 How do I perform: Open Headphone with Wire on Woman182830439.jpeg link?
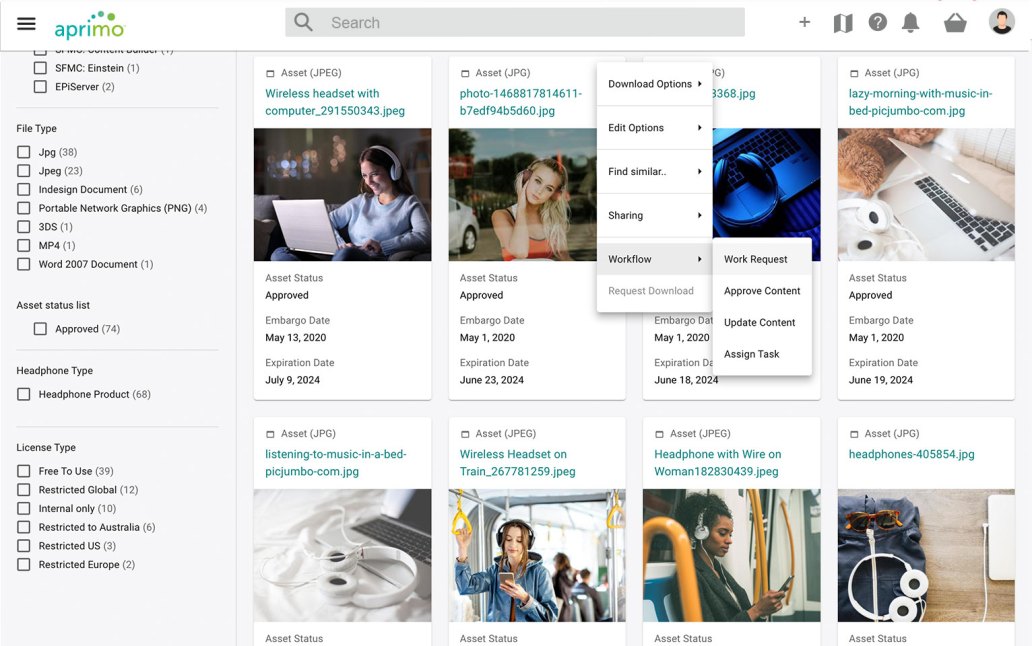pos(717,463)
